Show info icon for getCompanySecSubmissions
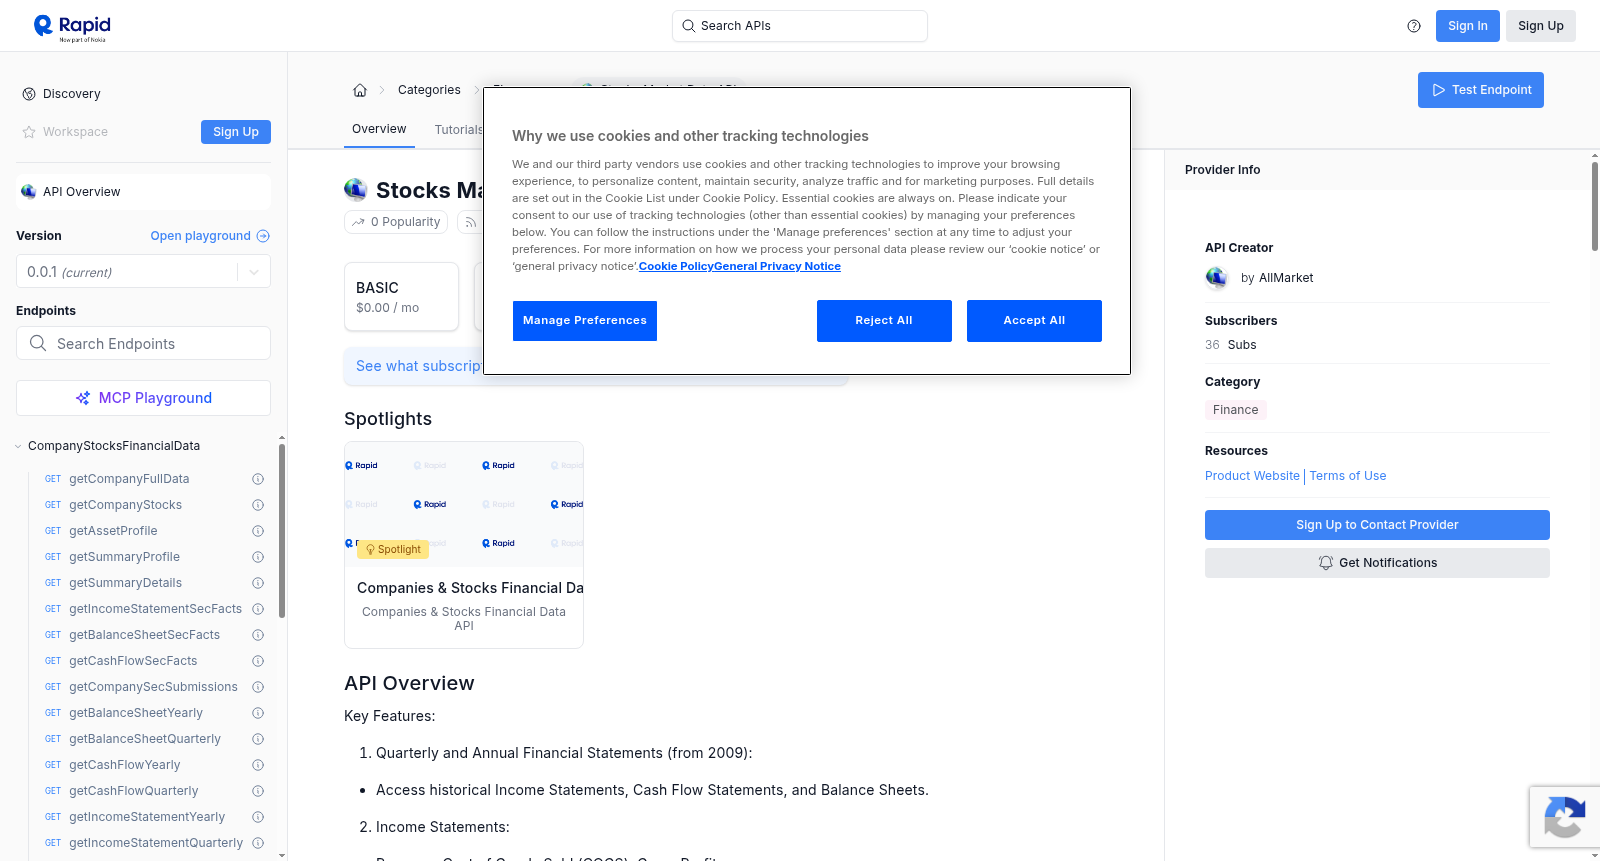 click(x=258, y=687)
